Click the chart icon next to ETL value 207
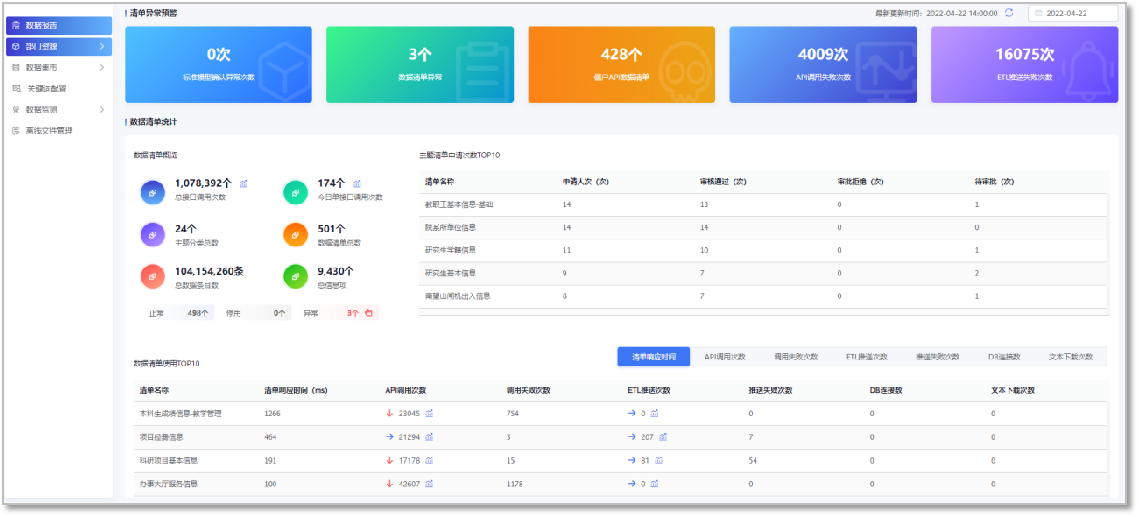The image size is (1139, 517). click(662, 437)
